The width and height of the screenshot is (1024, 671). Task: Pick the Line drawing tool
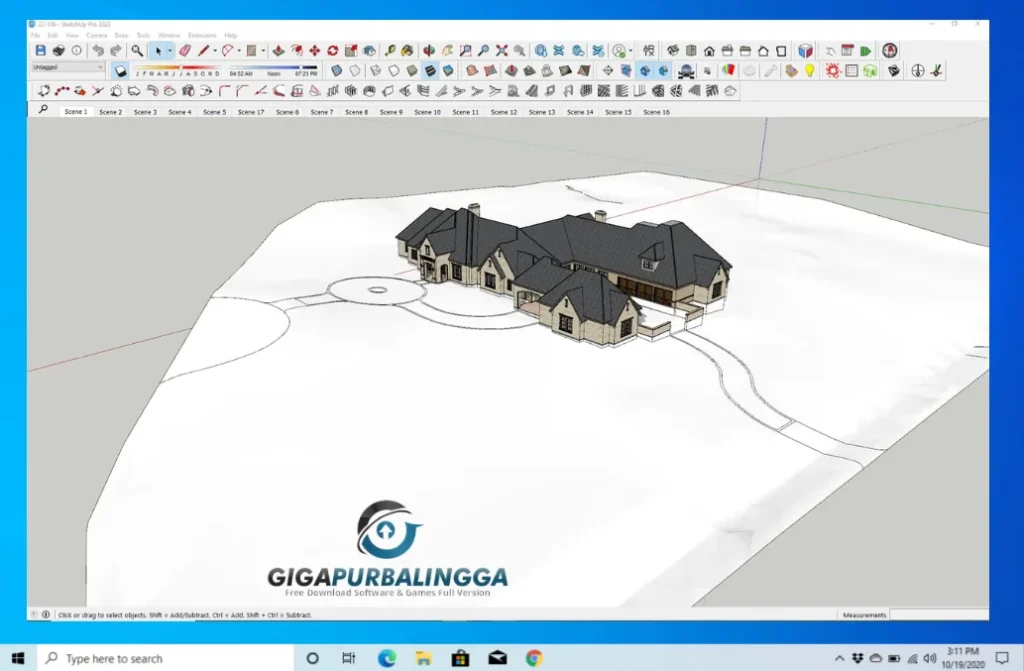(203, 50)
